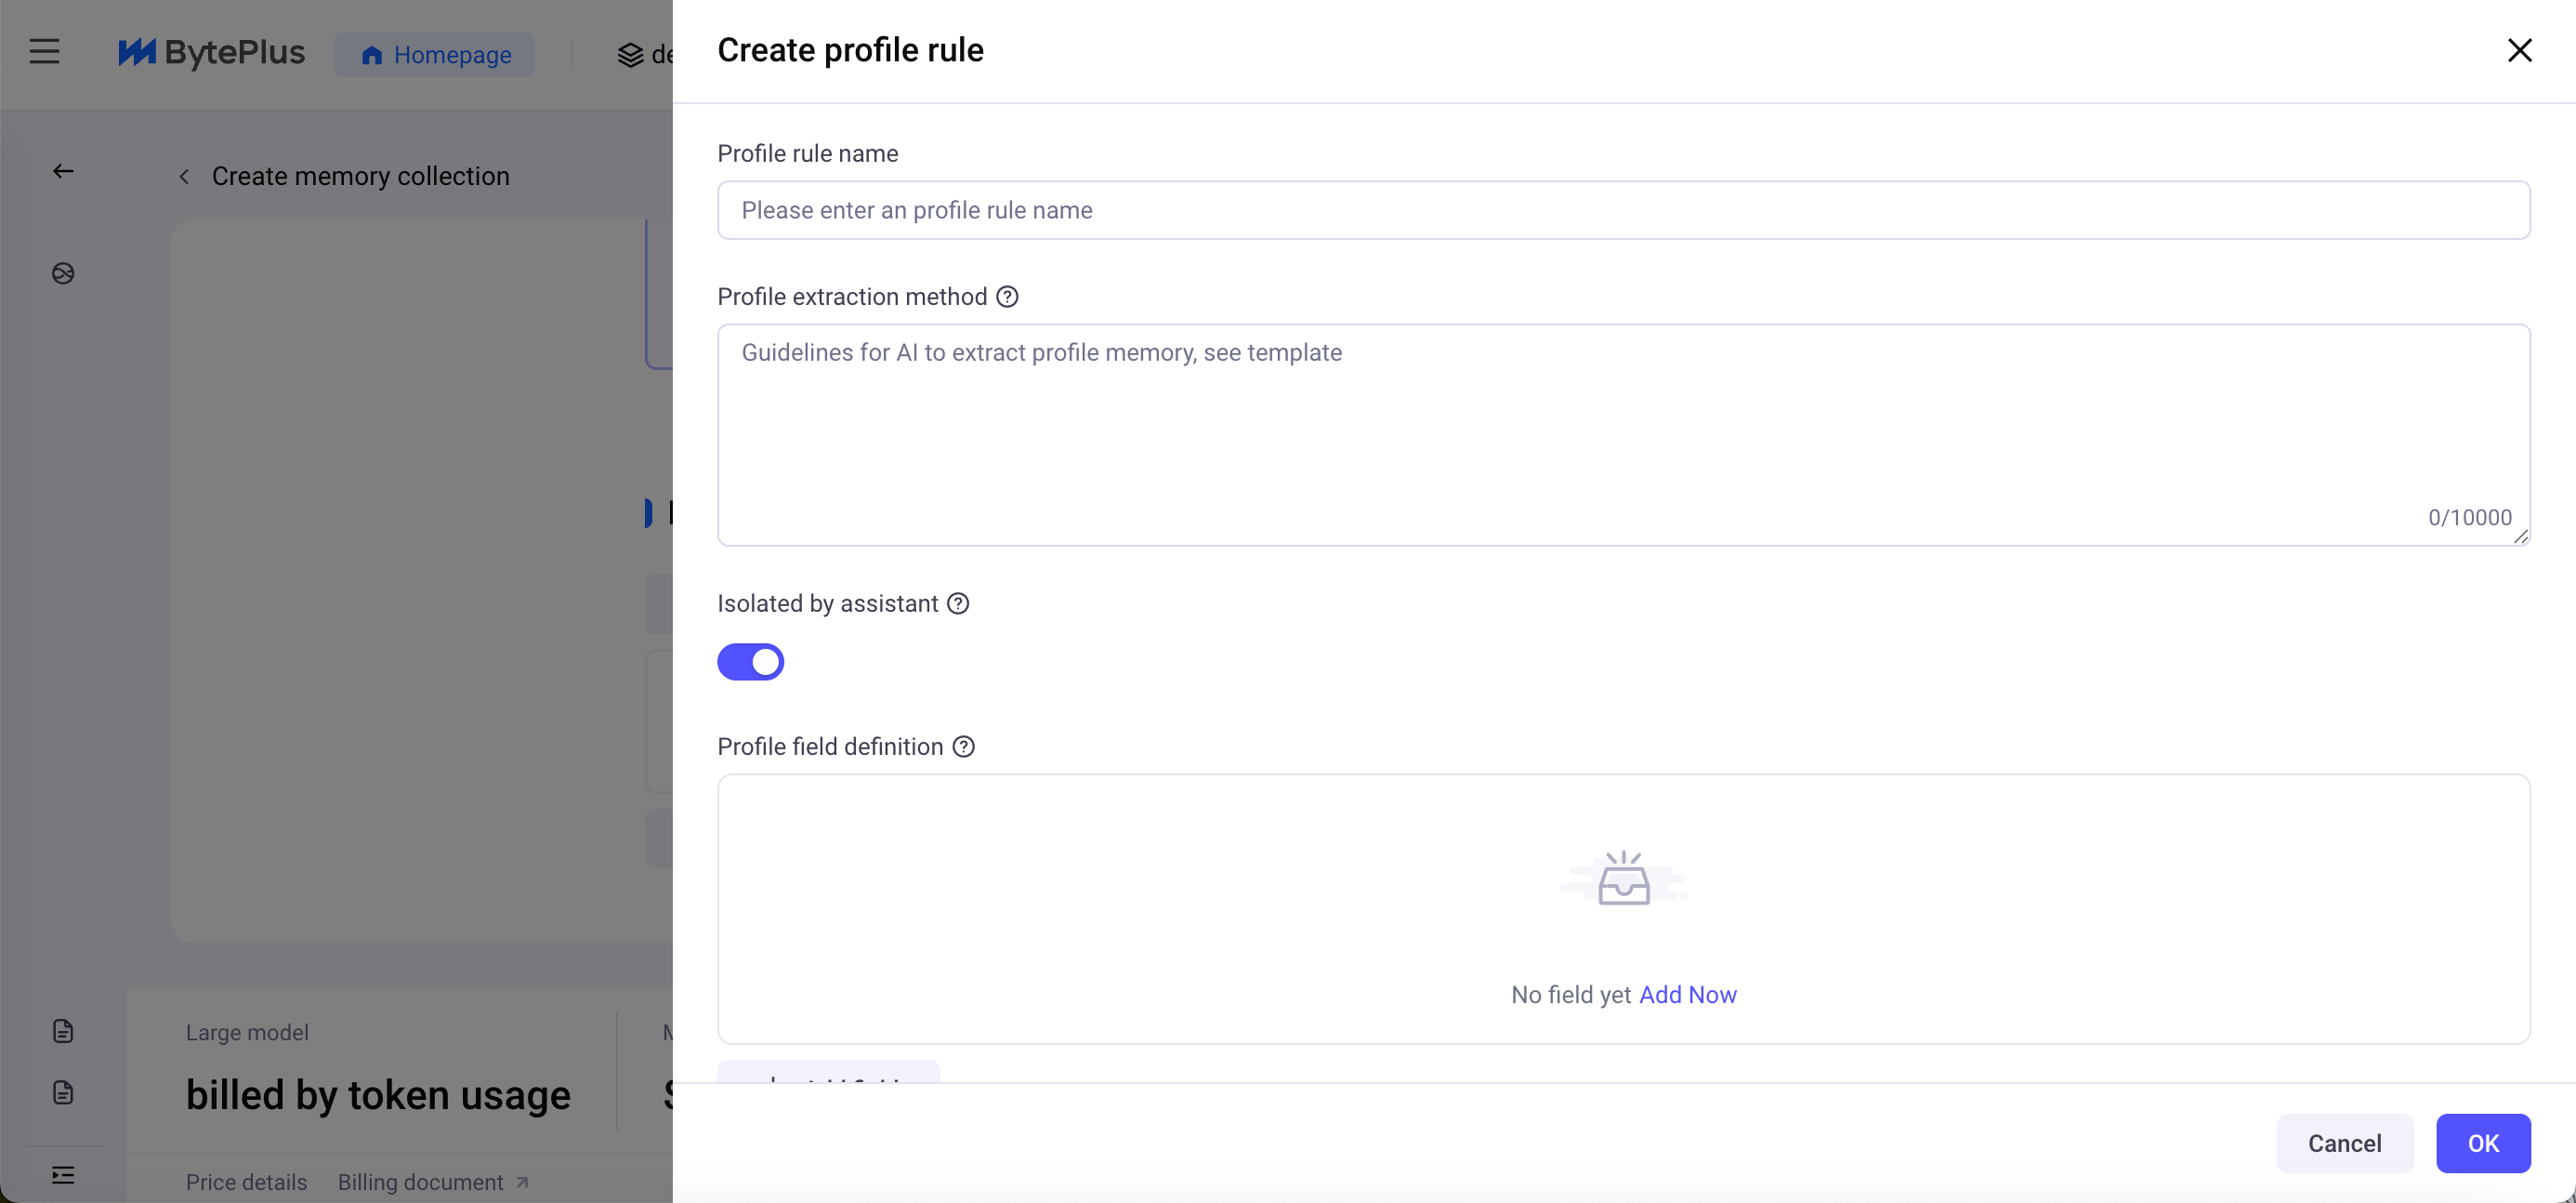Click the sidebar collapse icon at bottom
This screenshot has width=2576, height=1203.
[63, 1174]
